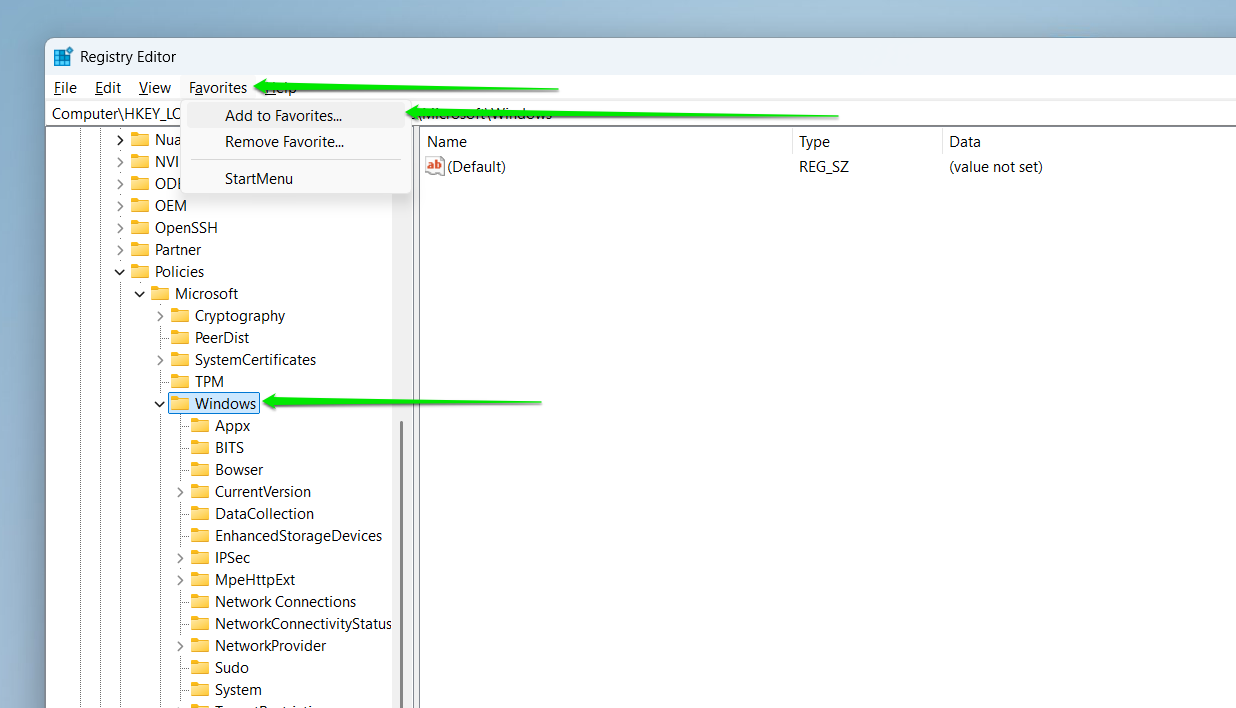1236x708 pixels.
Task: Select the IPSec key label
Action: click(x=233, y=558)
